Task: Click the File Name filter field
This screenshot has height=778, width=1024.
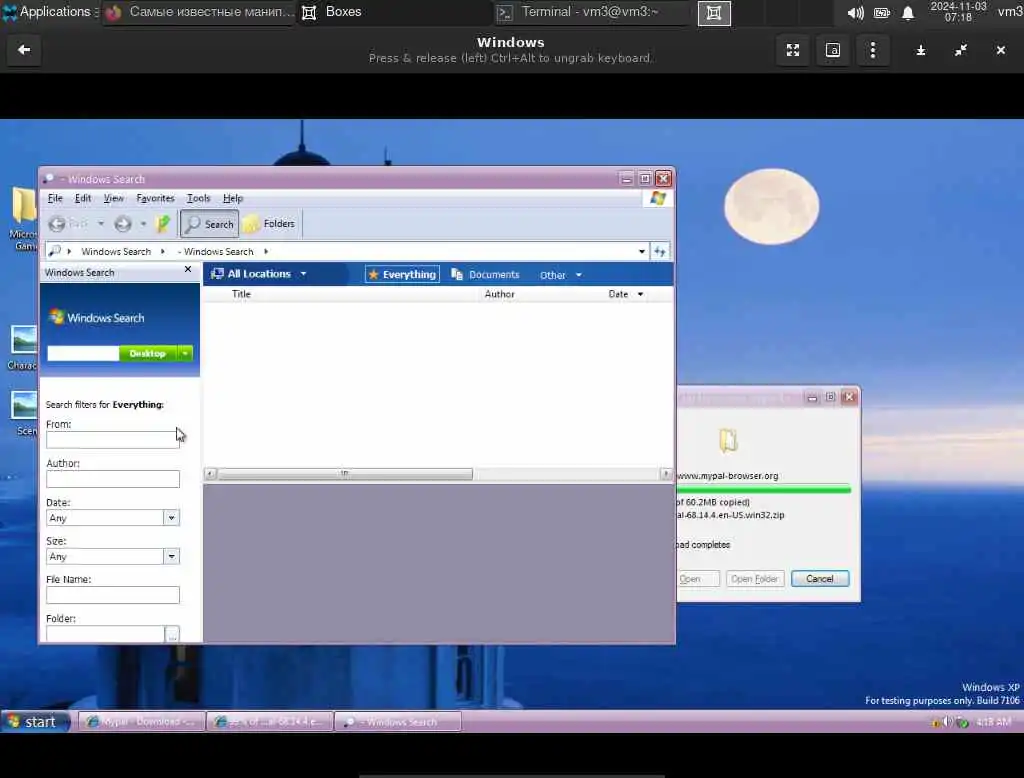Action: click(112, 594)
